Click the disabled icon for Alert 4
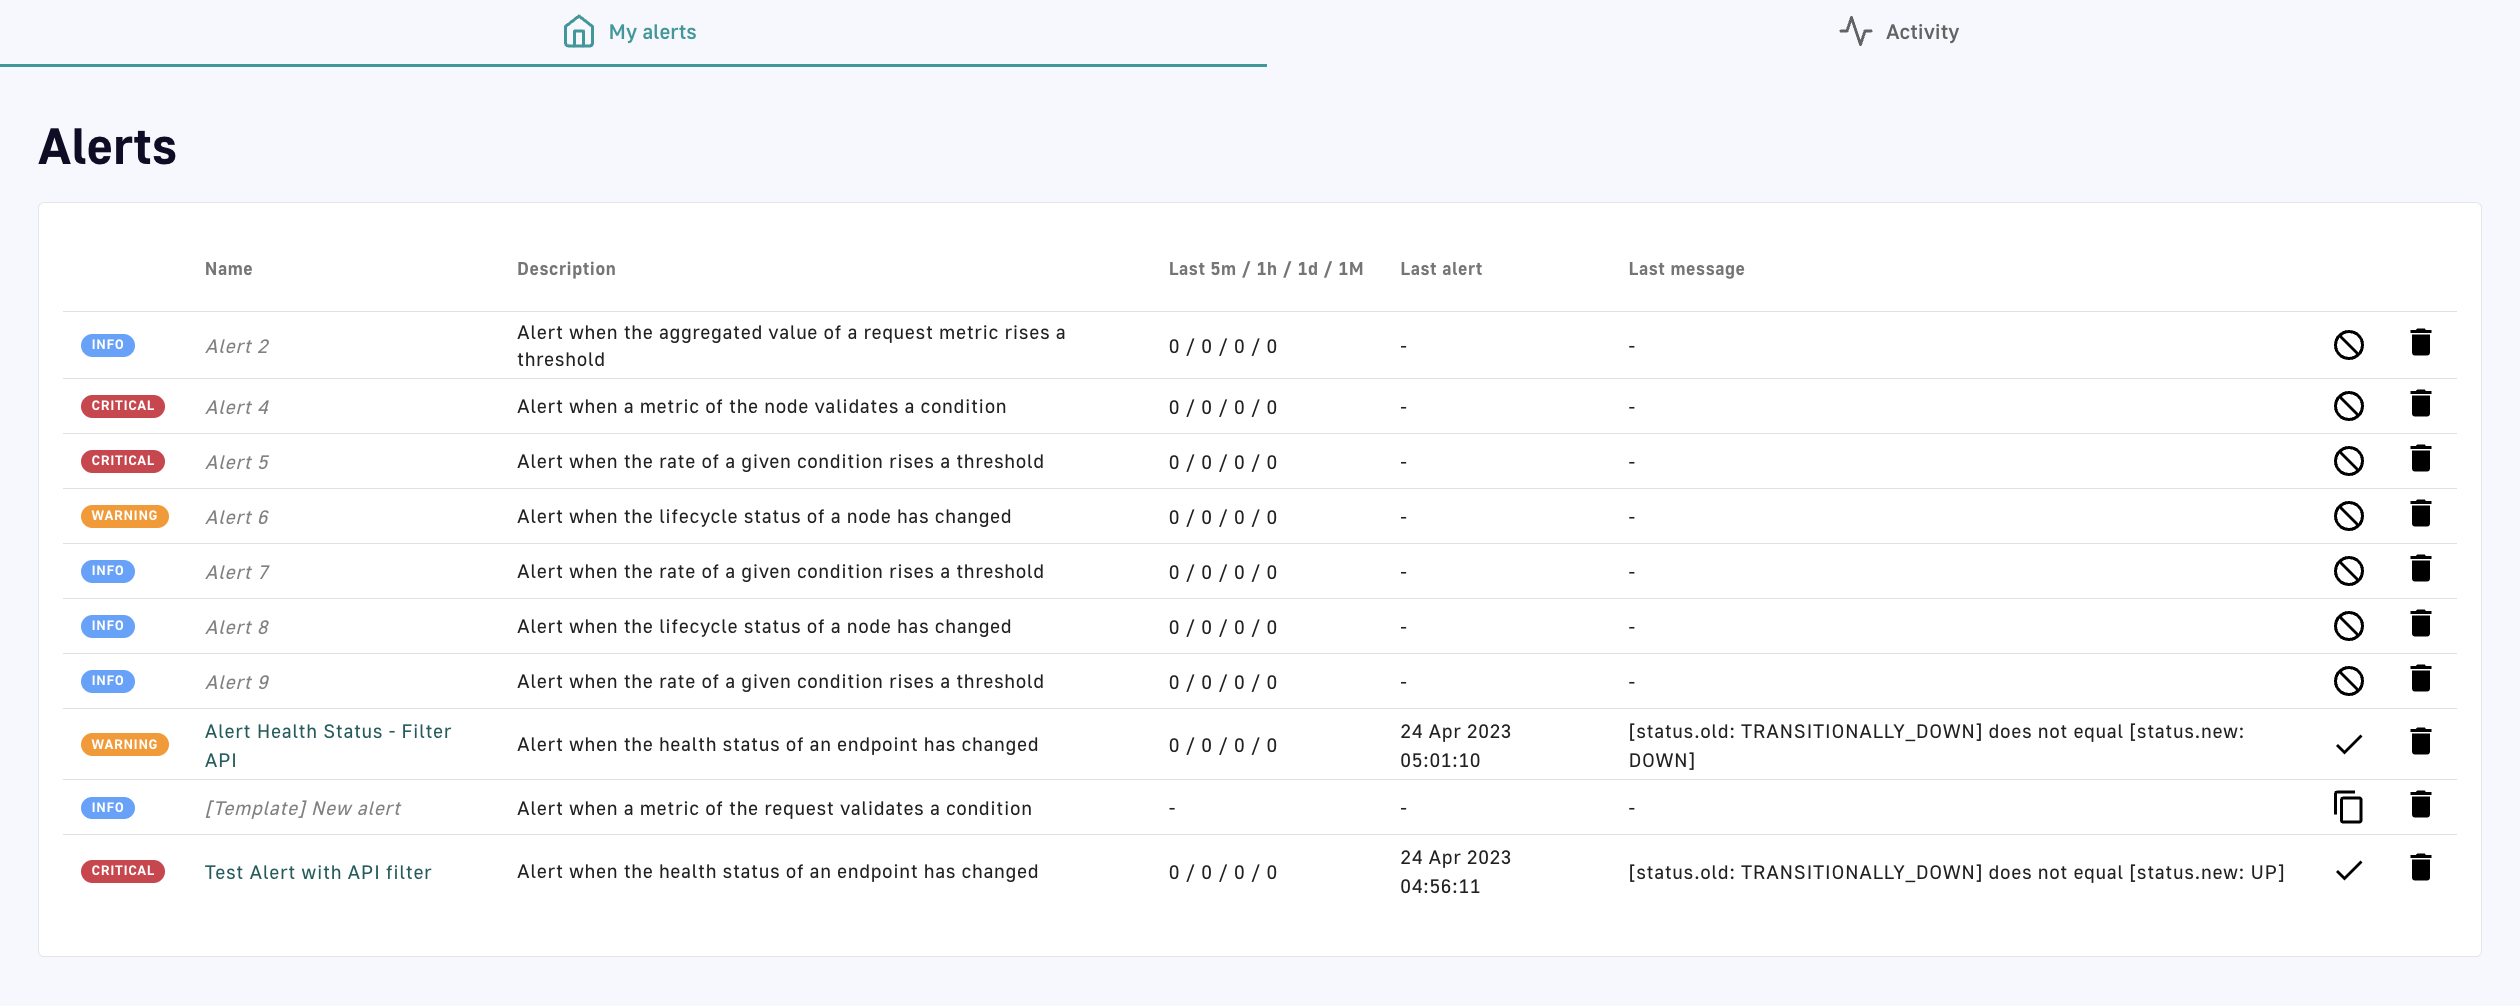Screen dimensions: 2520x1006 2348,406
